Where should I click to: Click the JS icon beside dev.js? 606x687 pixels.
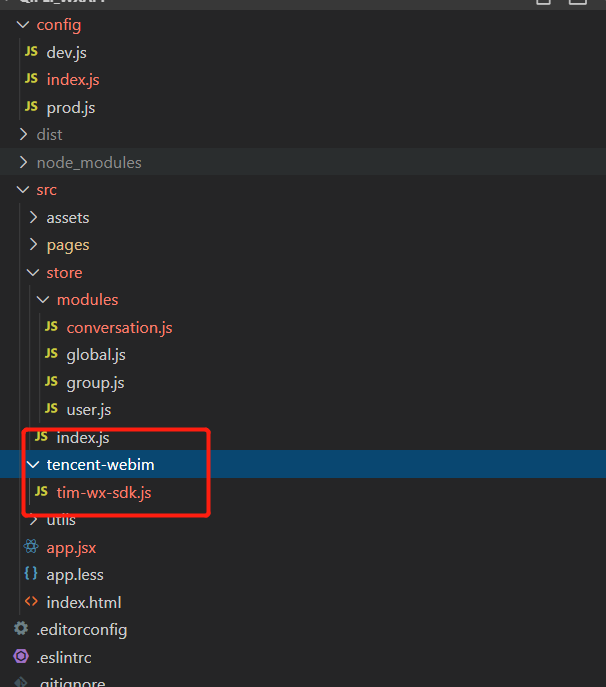[x=31, y=52]
